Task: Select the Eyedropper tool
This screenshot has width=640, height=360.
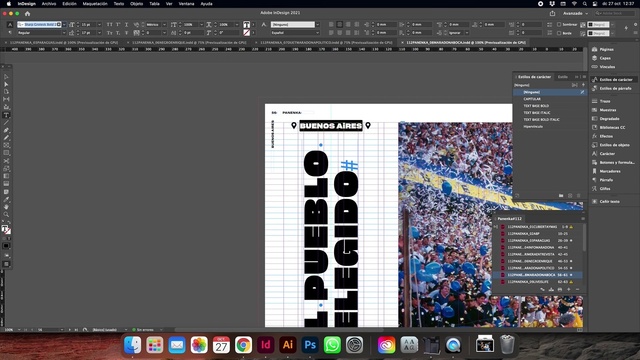Action: click(6, 199)
